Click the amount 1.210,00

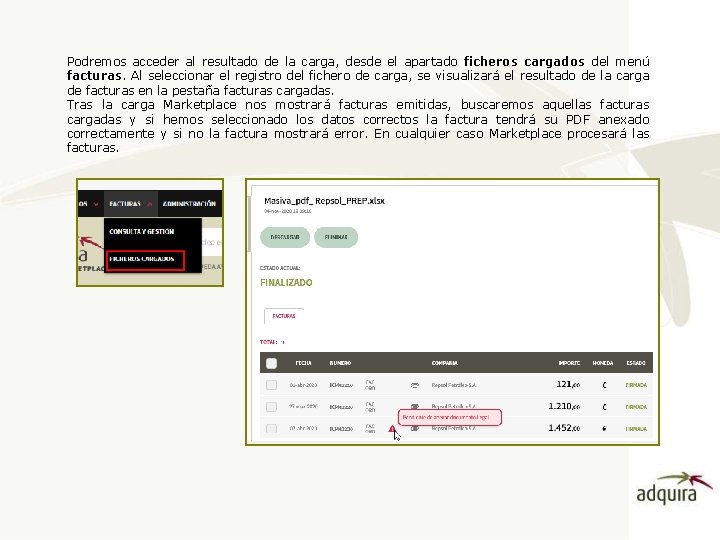(564, 406)
